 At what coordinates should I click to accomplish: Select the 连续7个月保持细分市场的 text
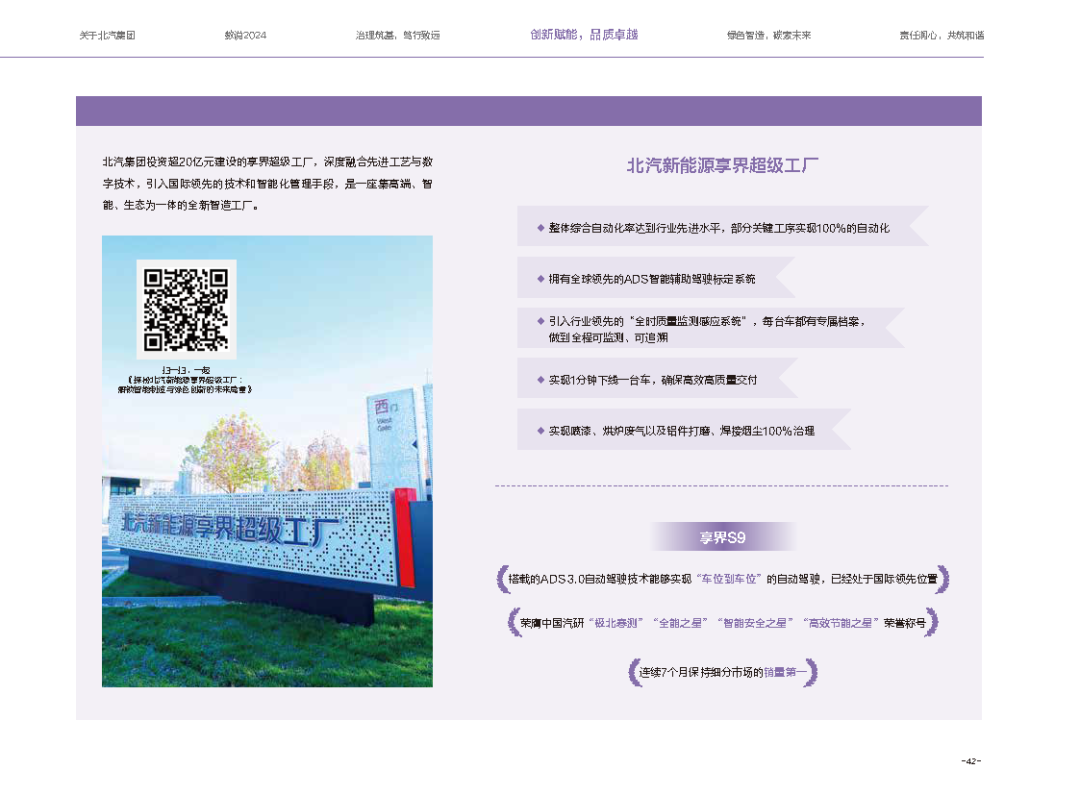701,672
